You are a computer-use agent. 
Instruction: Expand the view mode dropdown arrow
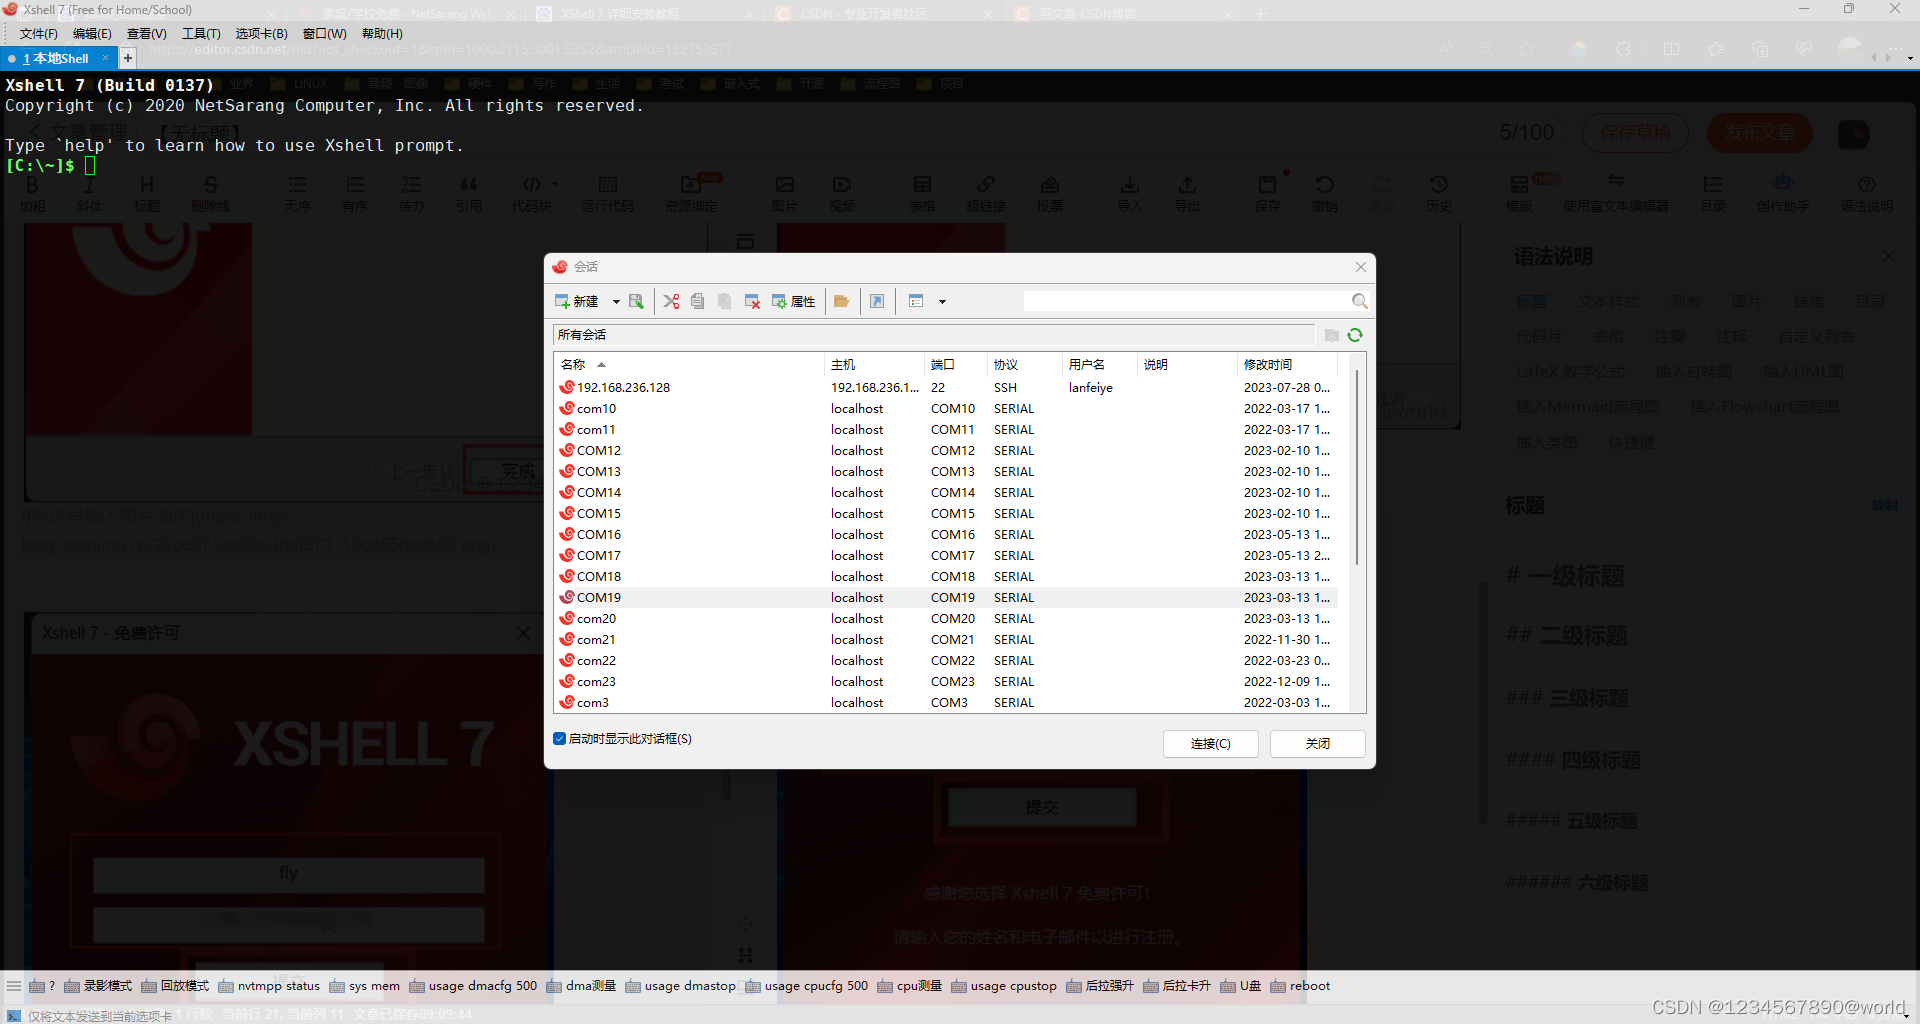tap(942, 301)
